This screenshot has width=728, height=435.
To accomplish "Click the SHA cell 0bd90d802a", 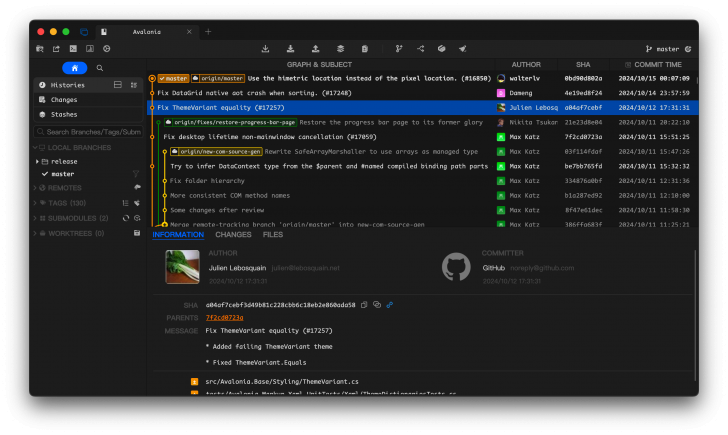I will tap(583, 79).
